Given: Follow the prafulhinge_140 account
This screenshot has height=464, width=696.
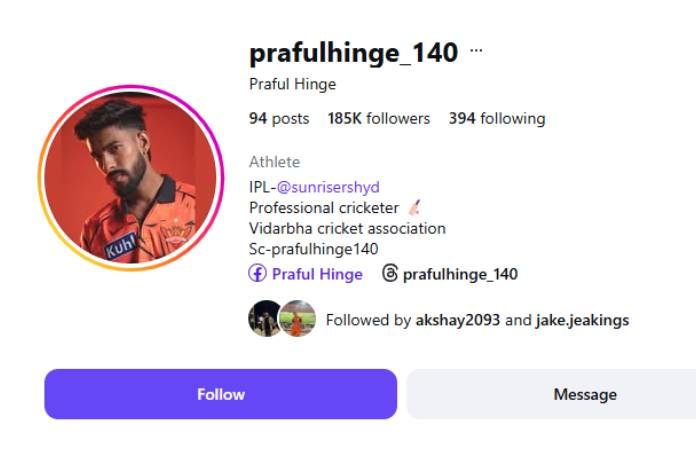Looking at the screenshot, I should tap(220, 394).
